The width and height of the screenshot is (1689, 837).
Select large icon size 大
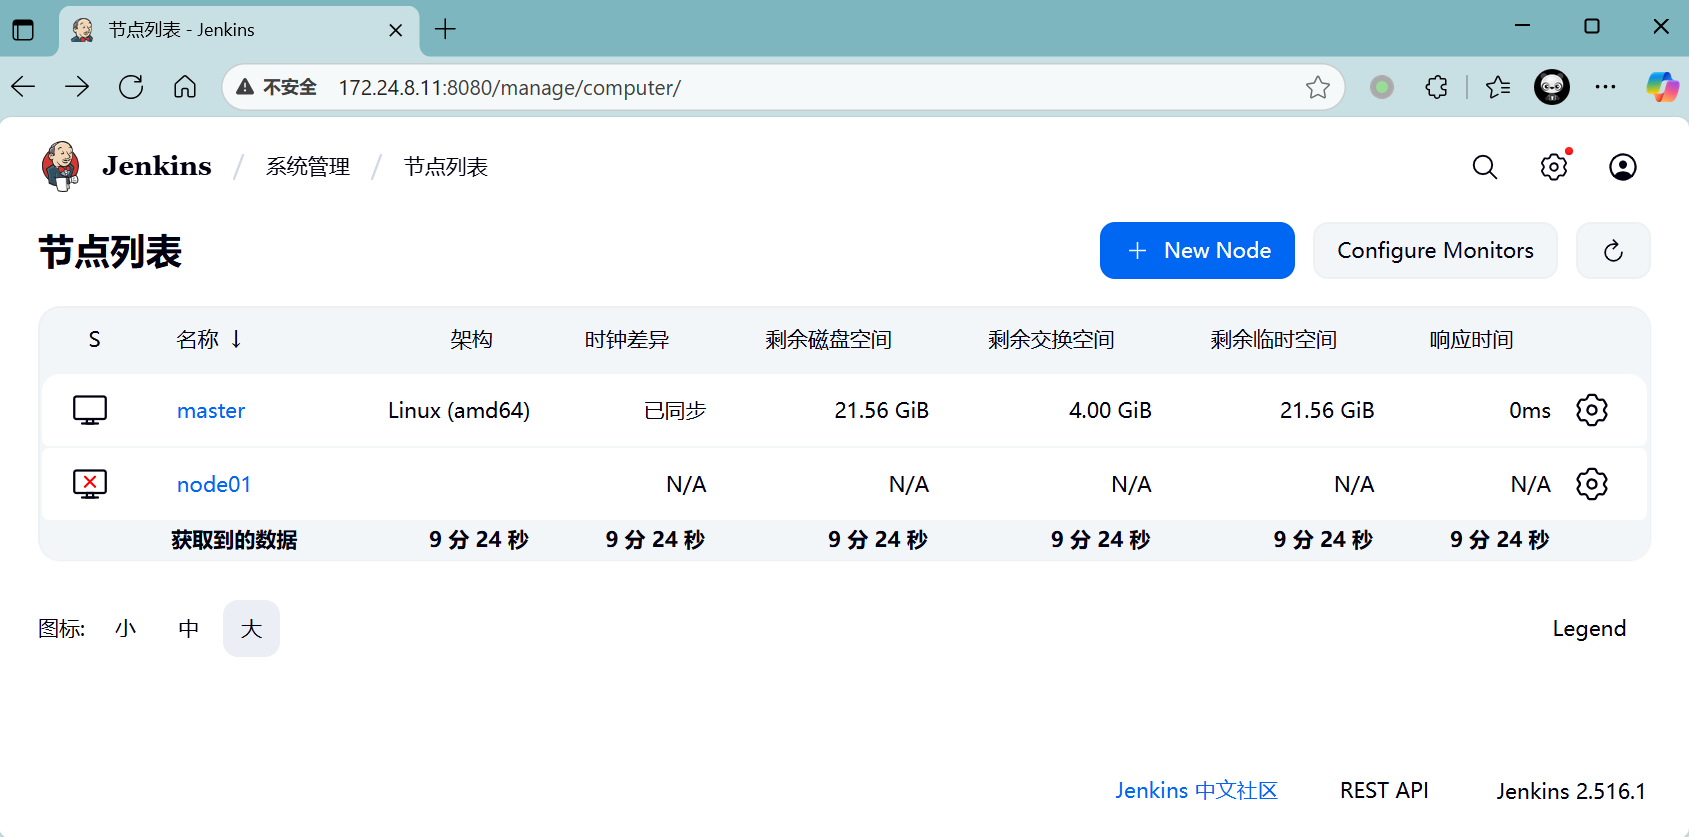[251, 629]
